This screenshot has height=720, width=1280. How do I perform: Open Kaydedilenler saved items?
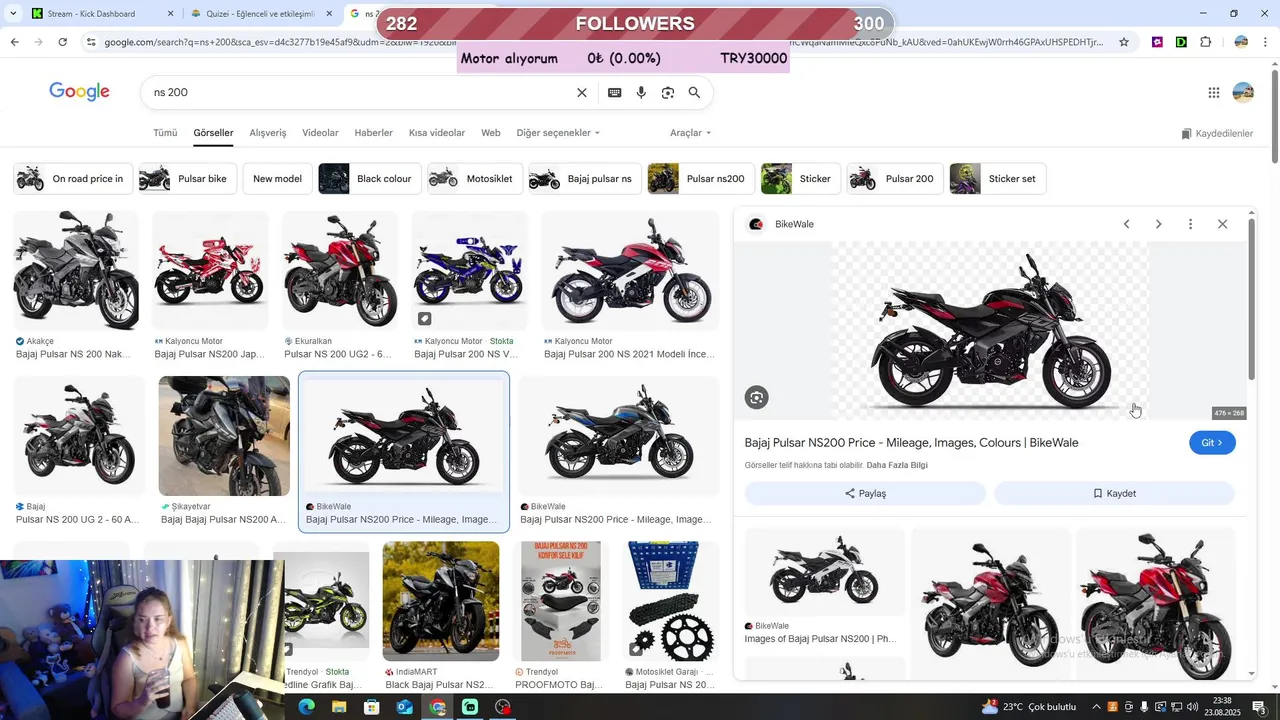click(1217, 134)
